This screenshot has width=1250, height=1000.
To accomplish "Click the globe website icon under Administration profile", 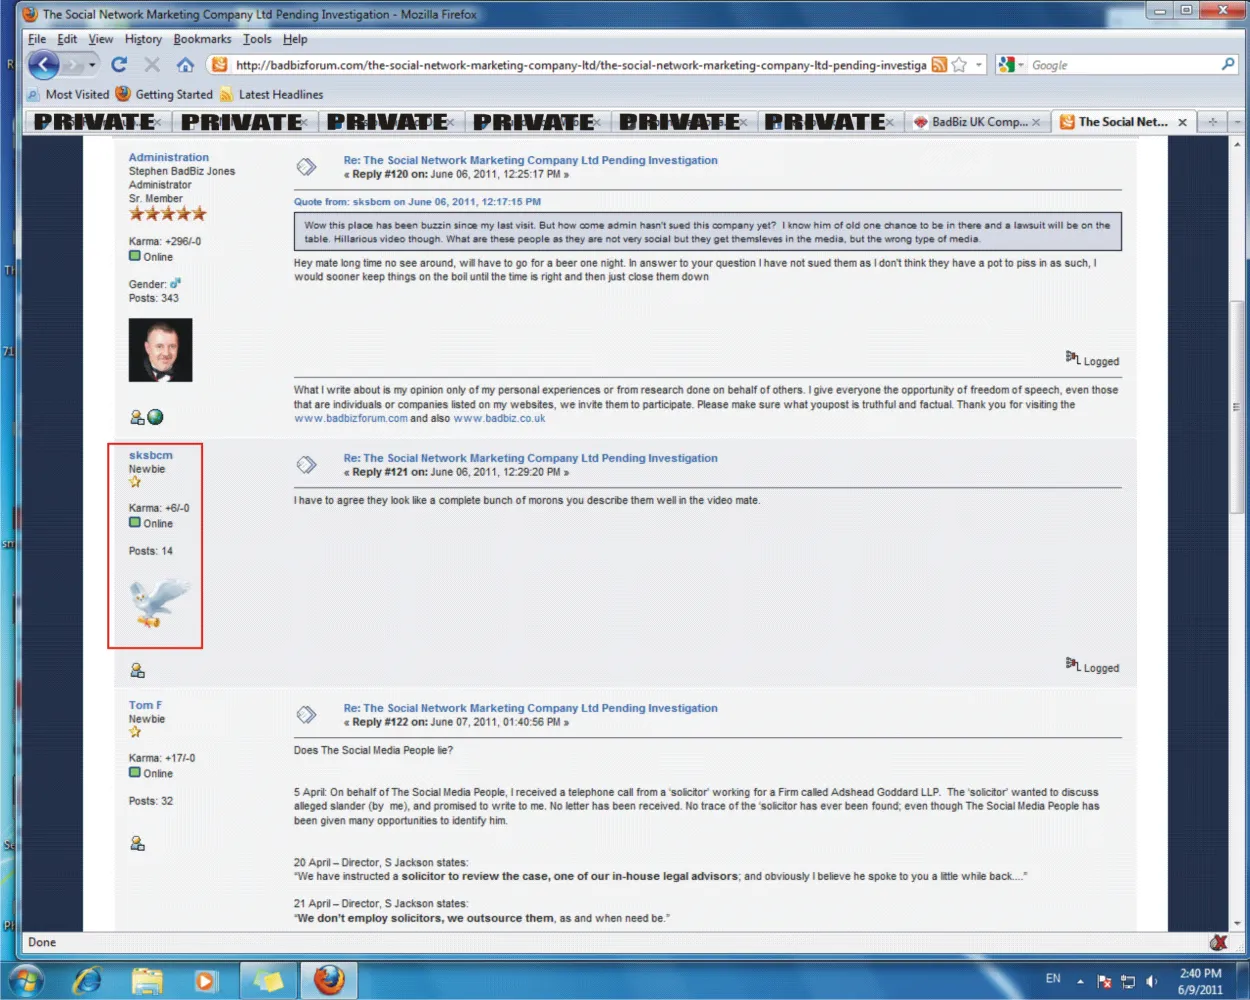I will [x=155, y=417].
